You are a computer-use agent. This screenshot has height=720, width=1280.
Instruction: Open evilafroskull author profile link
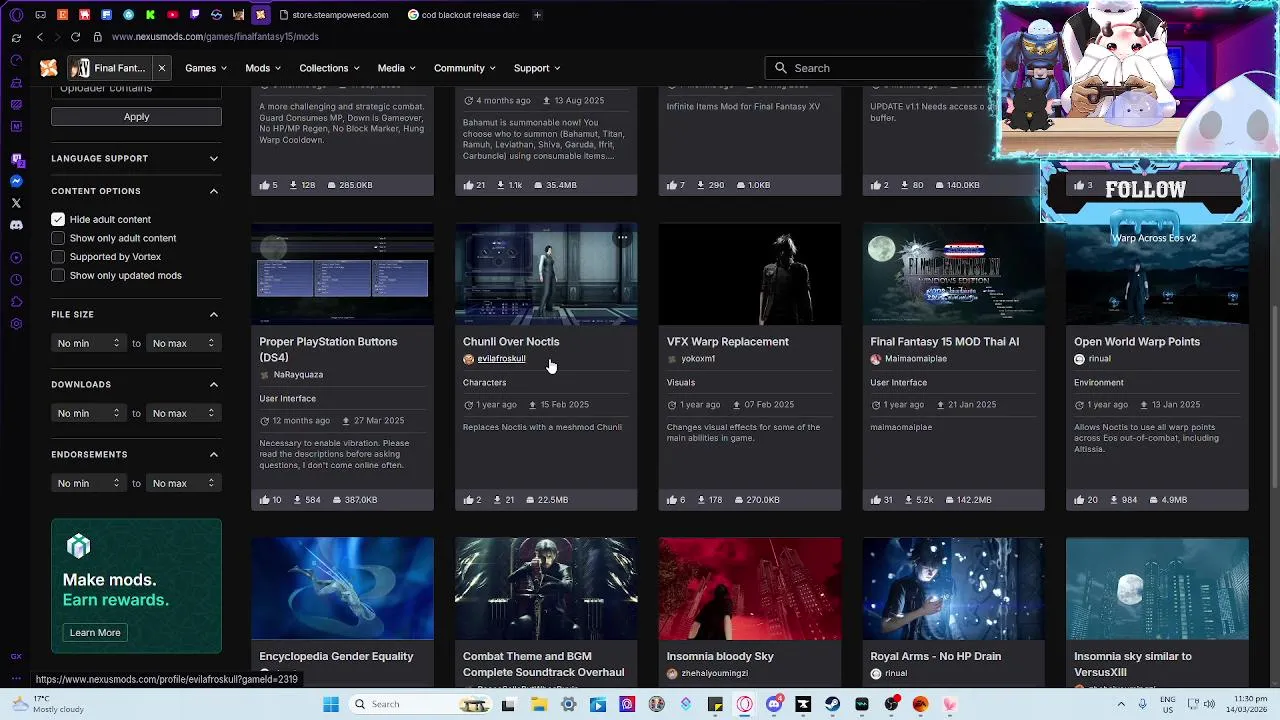point(501,359)
